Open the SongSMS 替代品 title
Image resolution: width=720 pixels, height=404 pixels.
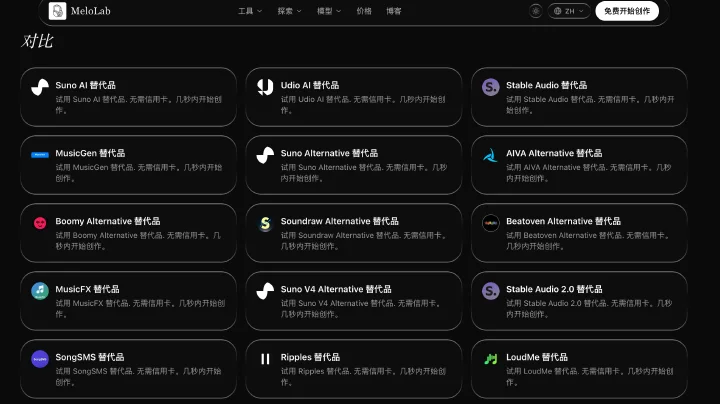click(x=90, y=357)
